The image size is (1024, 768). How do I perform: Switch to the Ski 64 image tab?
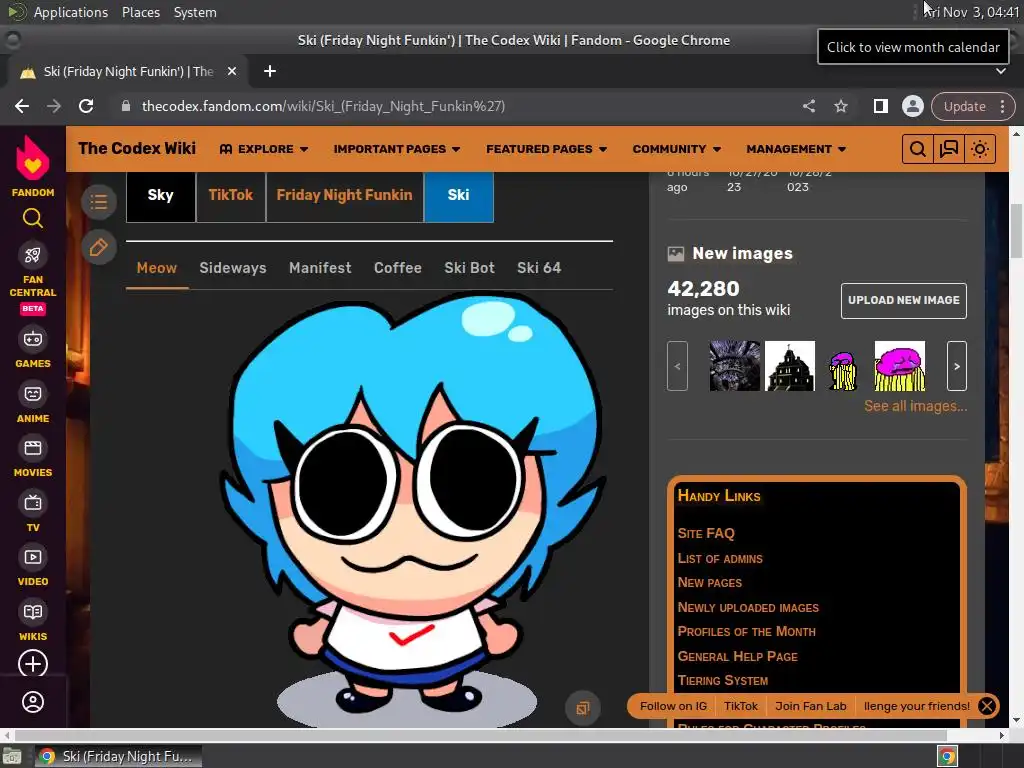tap(539, 268)
